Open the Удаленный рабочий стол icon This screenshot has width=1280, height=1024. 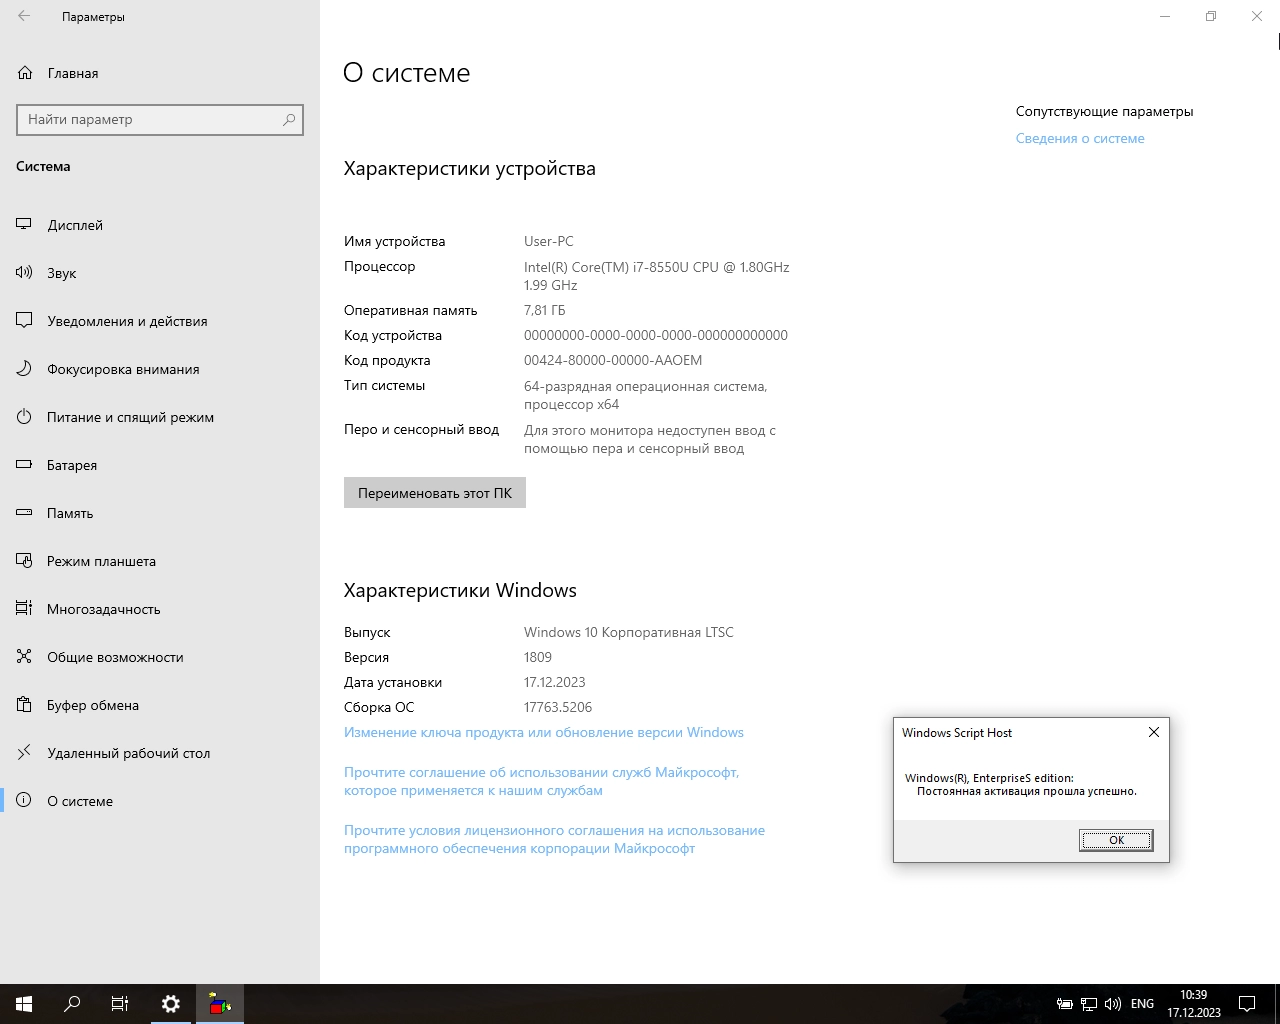pyautogui.click(x=24, y=753)
